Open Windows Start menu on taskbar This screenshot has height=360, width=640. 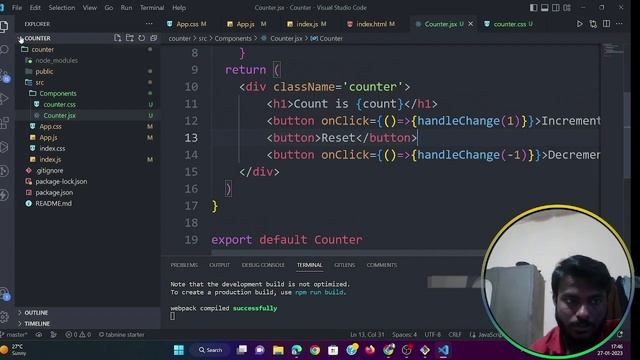click(179, 350)
